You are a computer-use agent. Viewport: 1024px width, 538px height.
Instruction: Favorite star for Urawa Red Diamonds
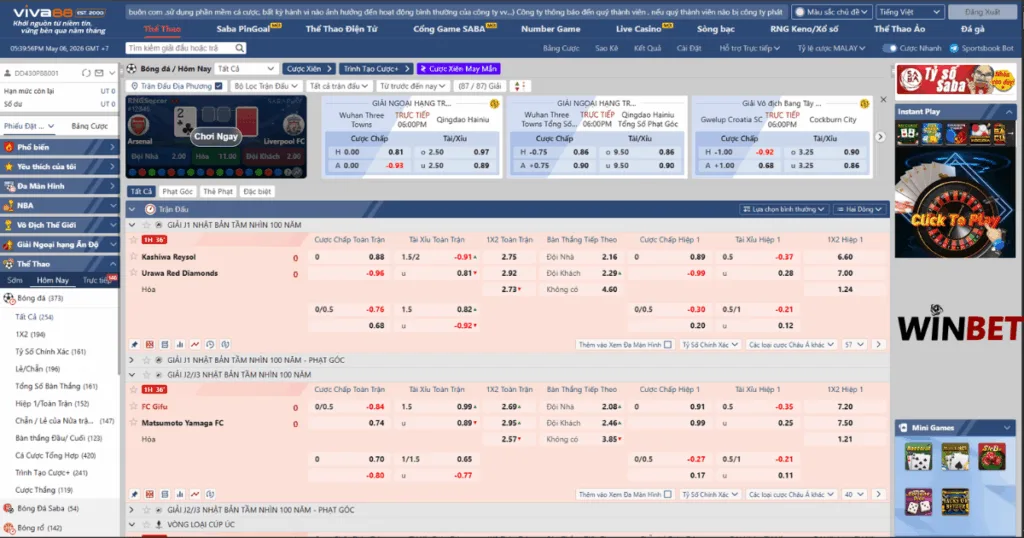point(134,273)
